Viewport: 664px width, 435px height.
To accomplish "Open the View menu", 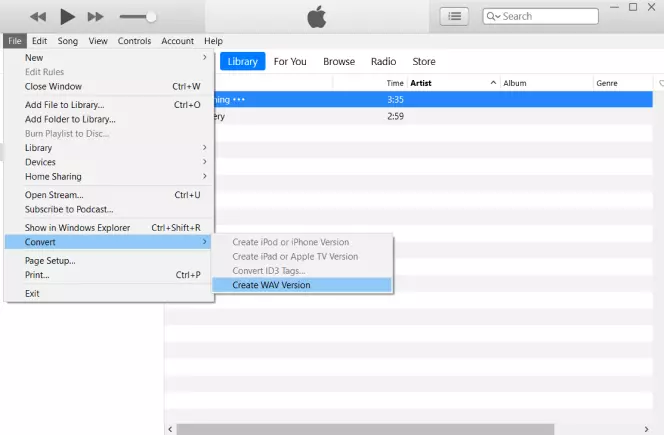I will 98,41.
